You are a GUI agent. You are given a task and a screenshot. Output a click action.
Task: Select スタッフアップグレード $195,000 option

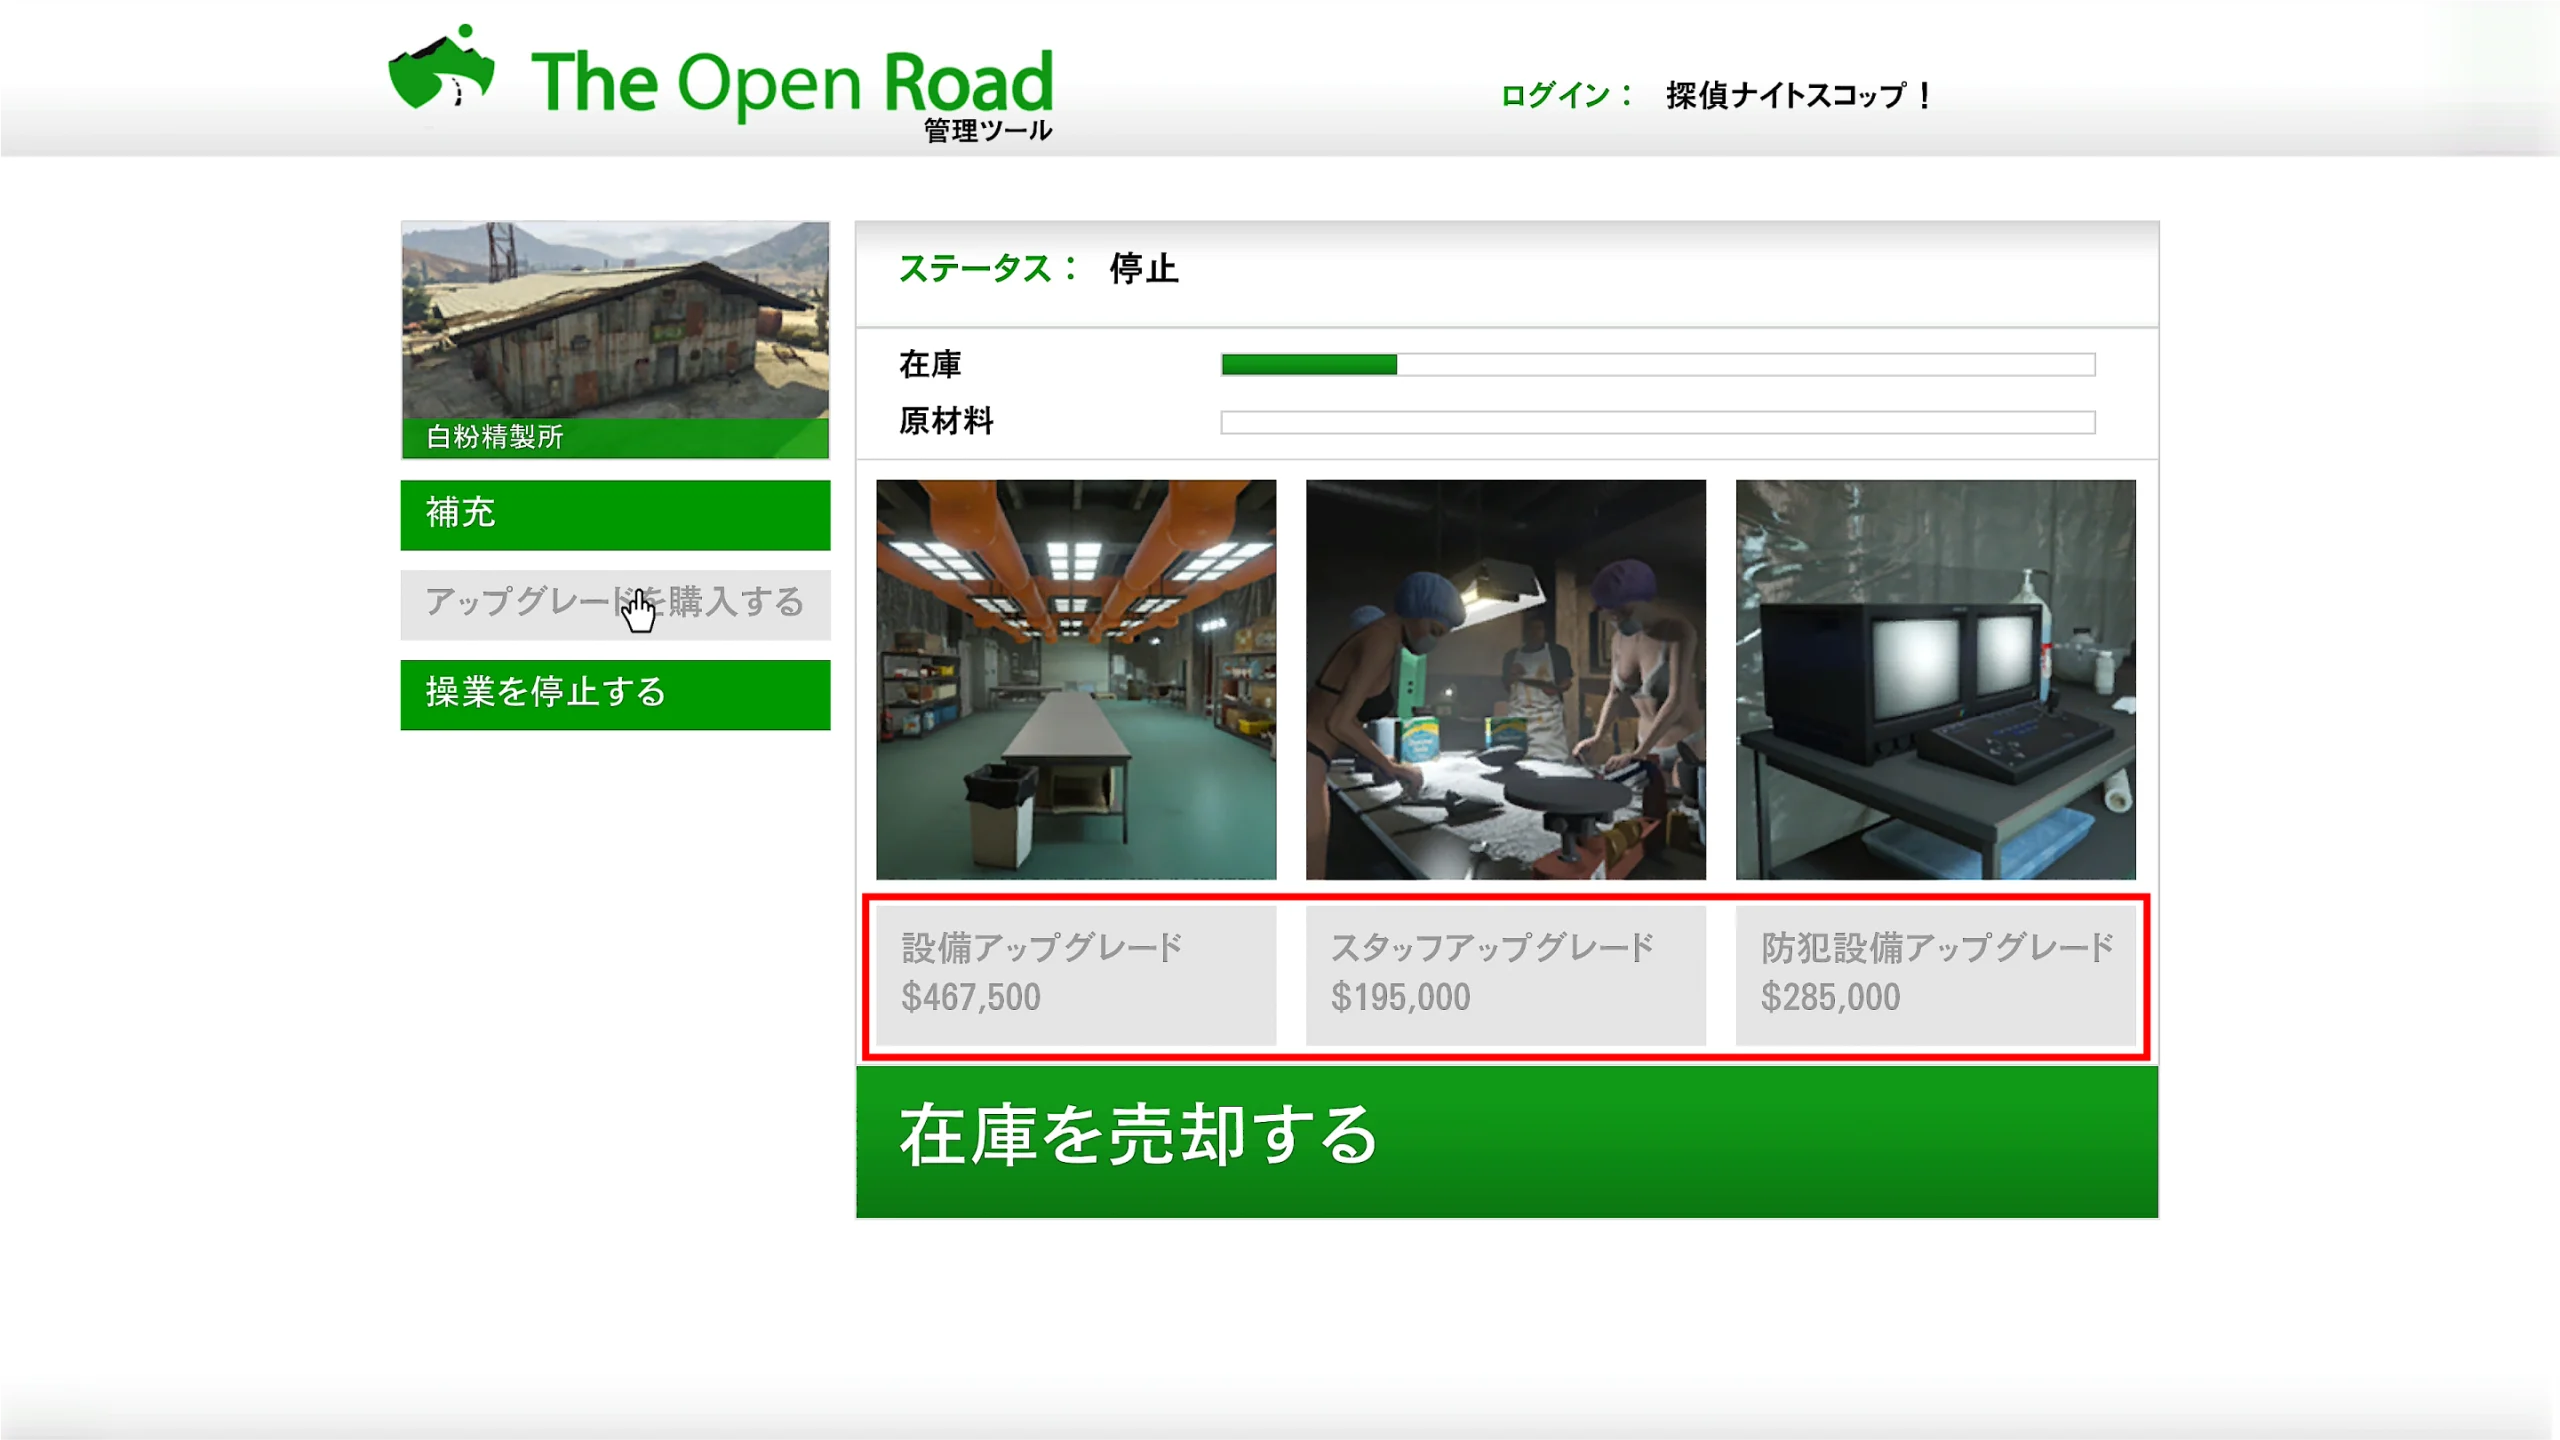(1505, 974)
